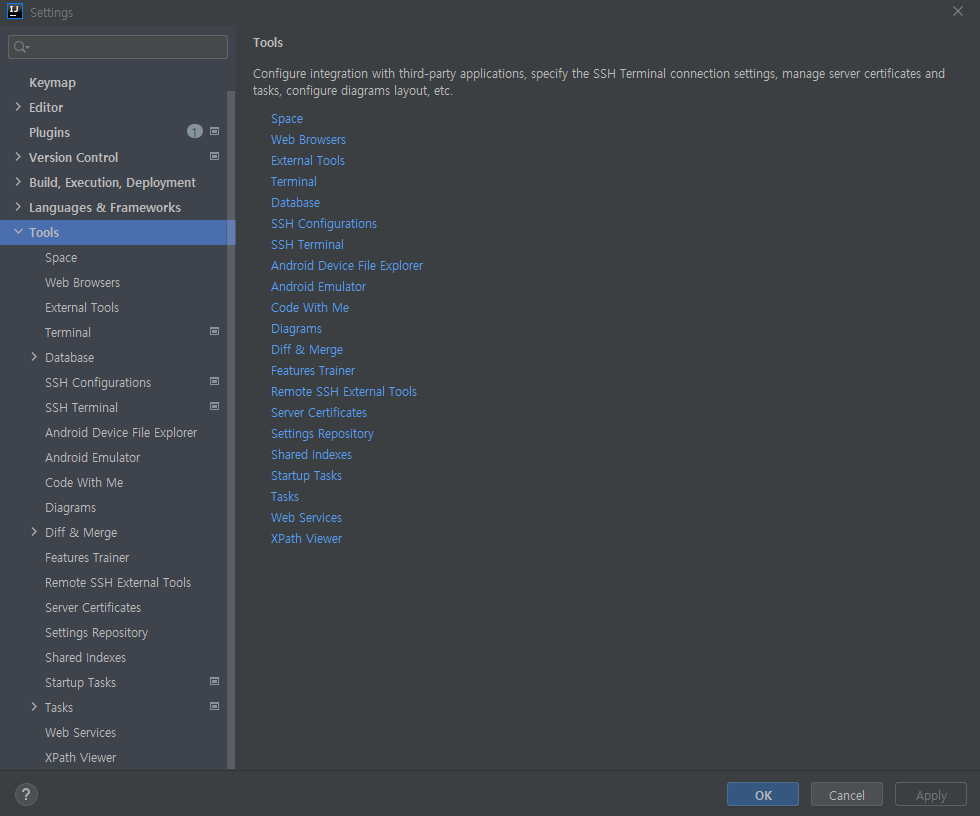Expand the Tasks node in tree
This screenshot has height=816, width=980.
click(34, 707)
